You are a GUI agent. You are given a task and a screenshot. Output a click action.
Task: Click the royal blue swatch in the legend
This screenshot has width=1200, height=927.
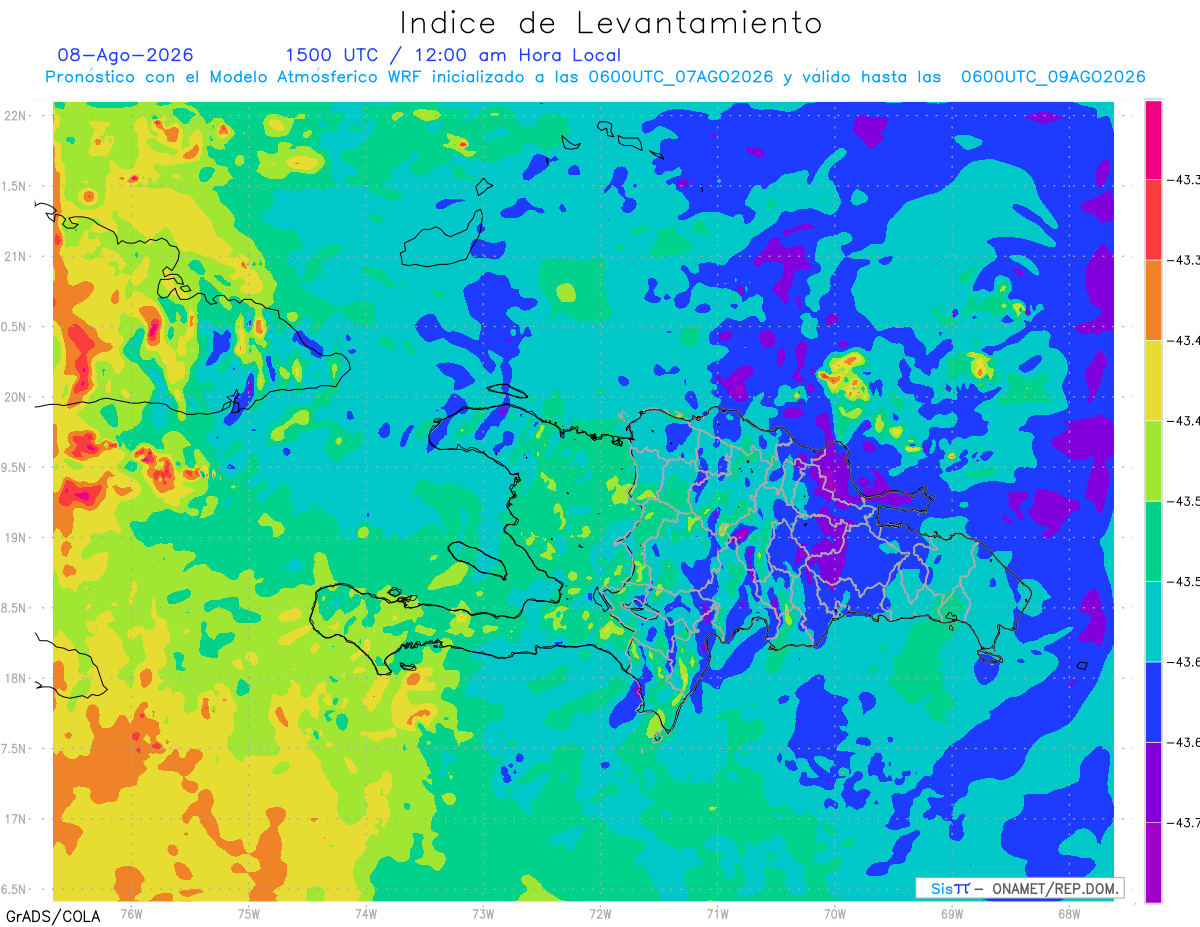(1153, 702)
